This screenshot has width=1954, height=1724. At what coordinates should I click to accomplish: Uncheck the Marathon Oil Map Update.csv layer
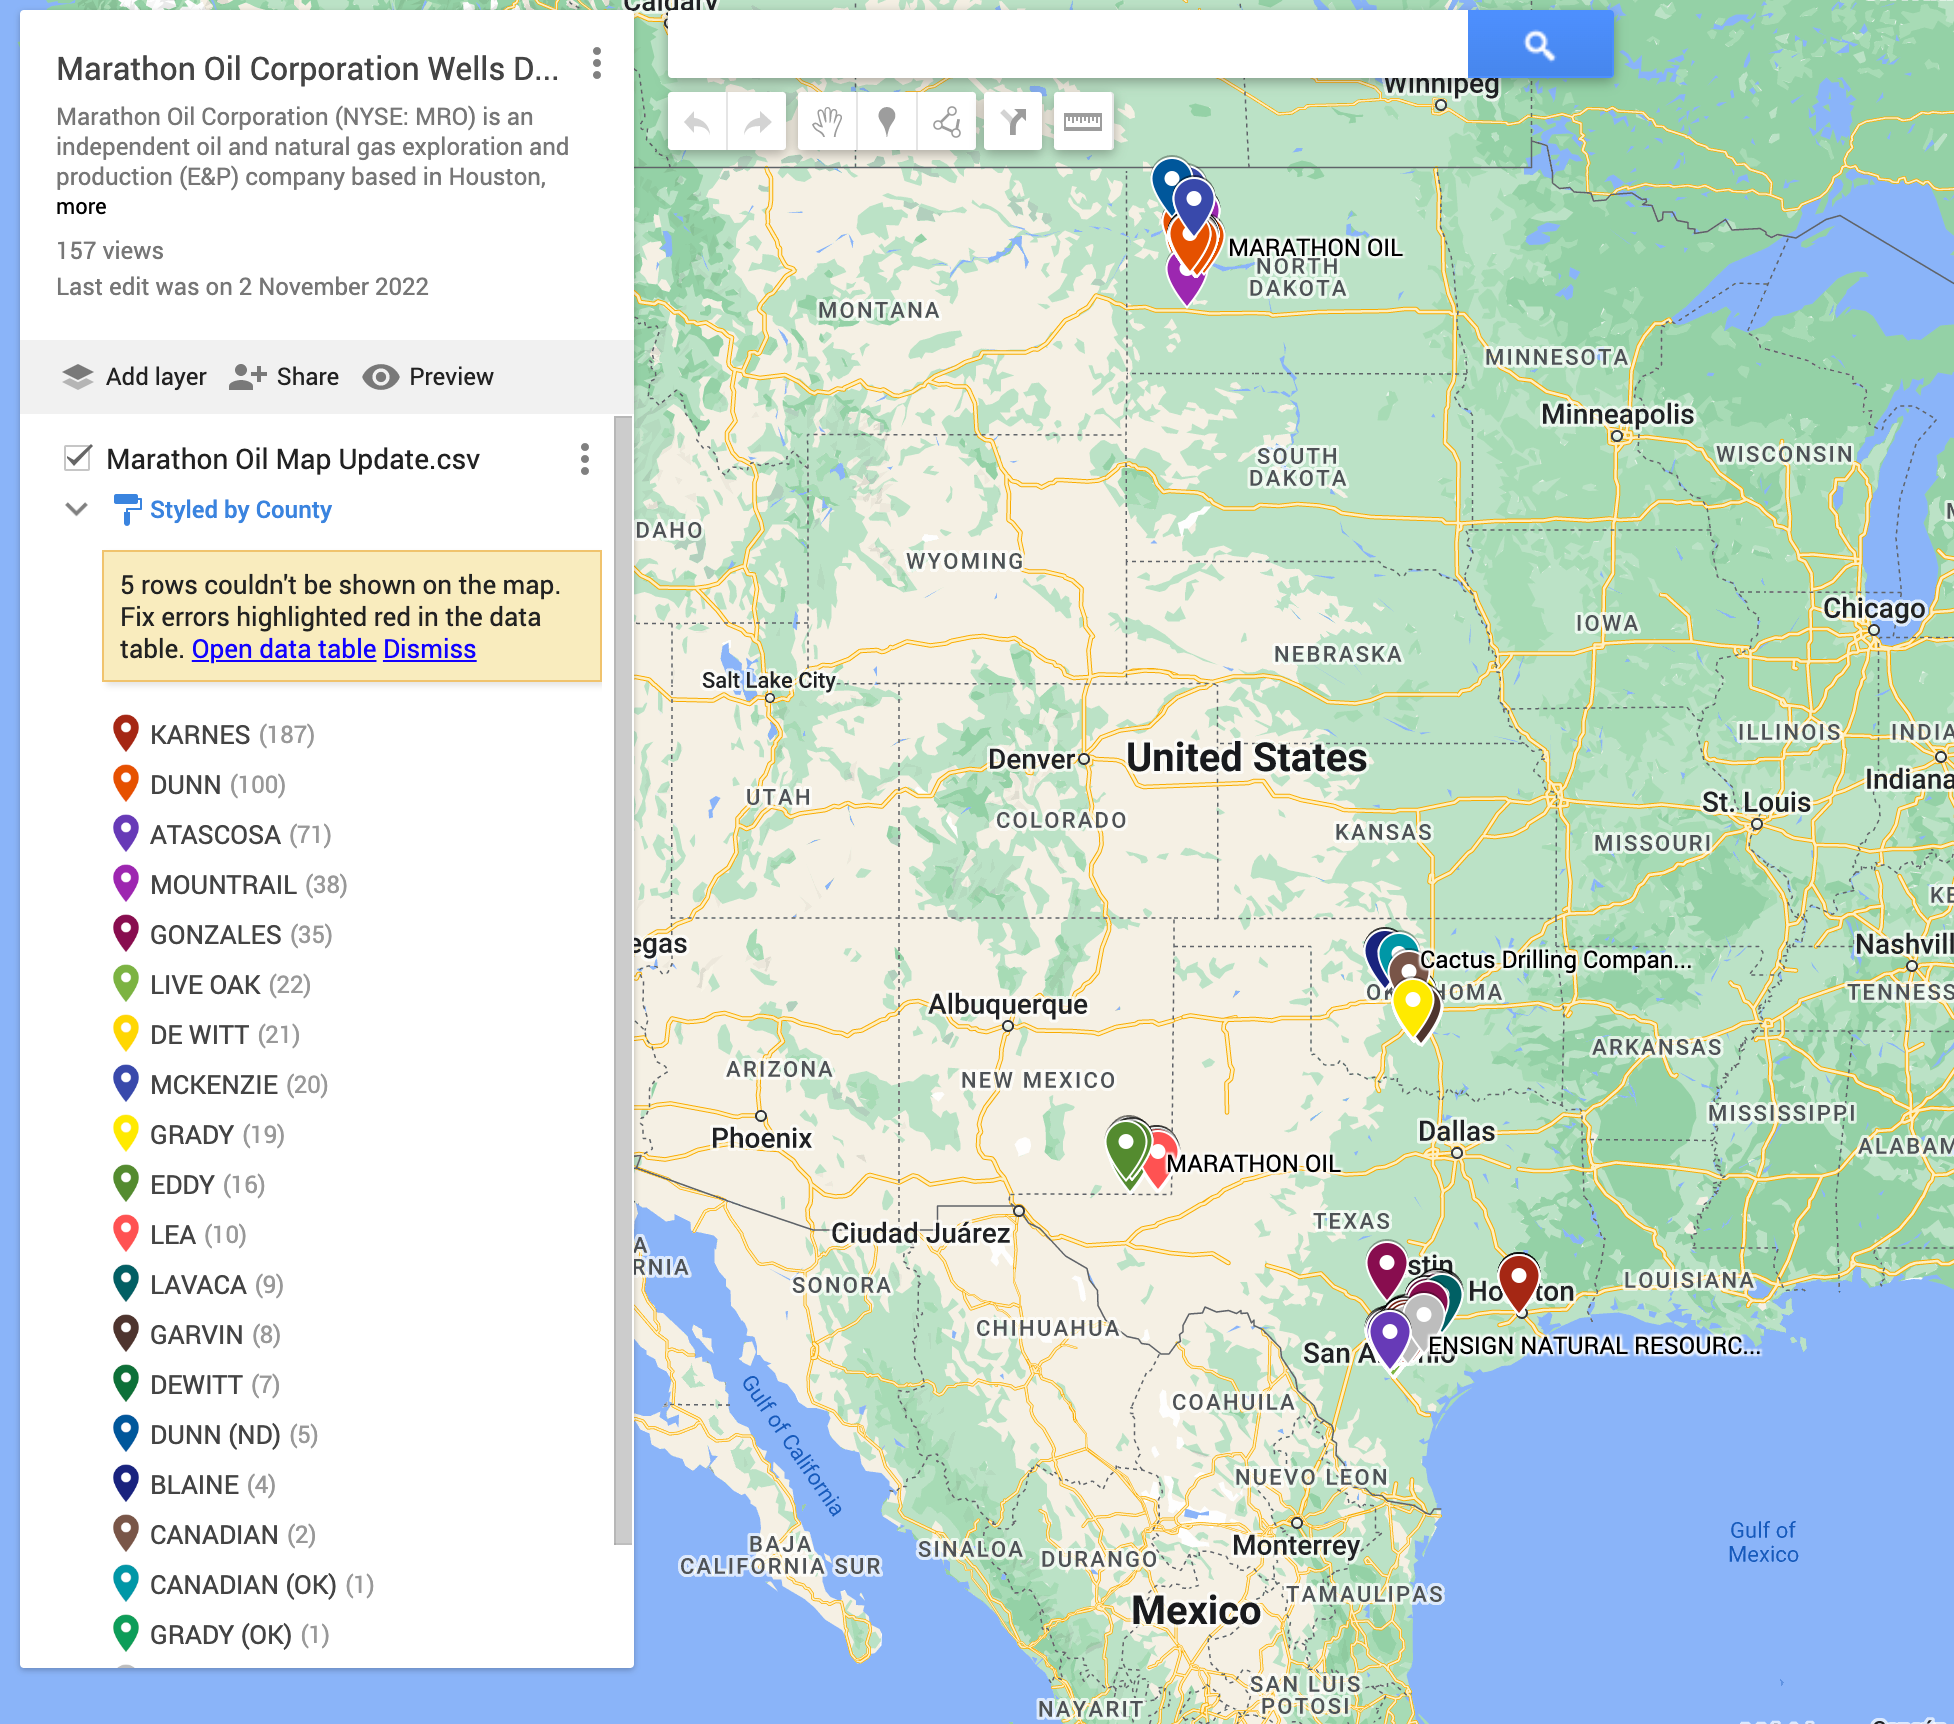(75, 459)
